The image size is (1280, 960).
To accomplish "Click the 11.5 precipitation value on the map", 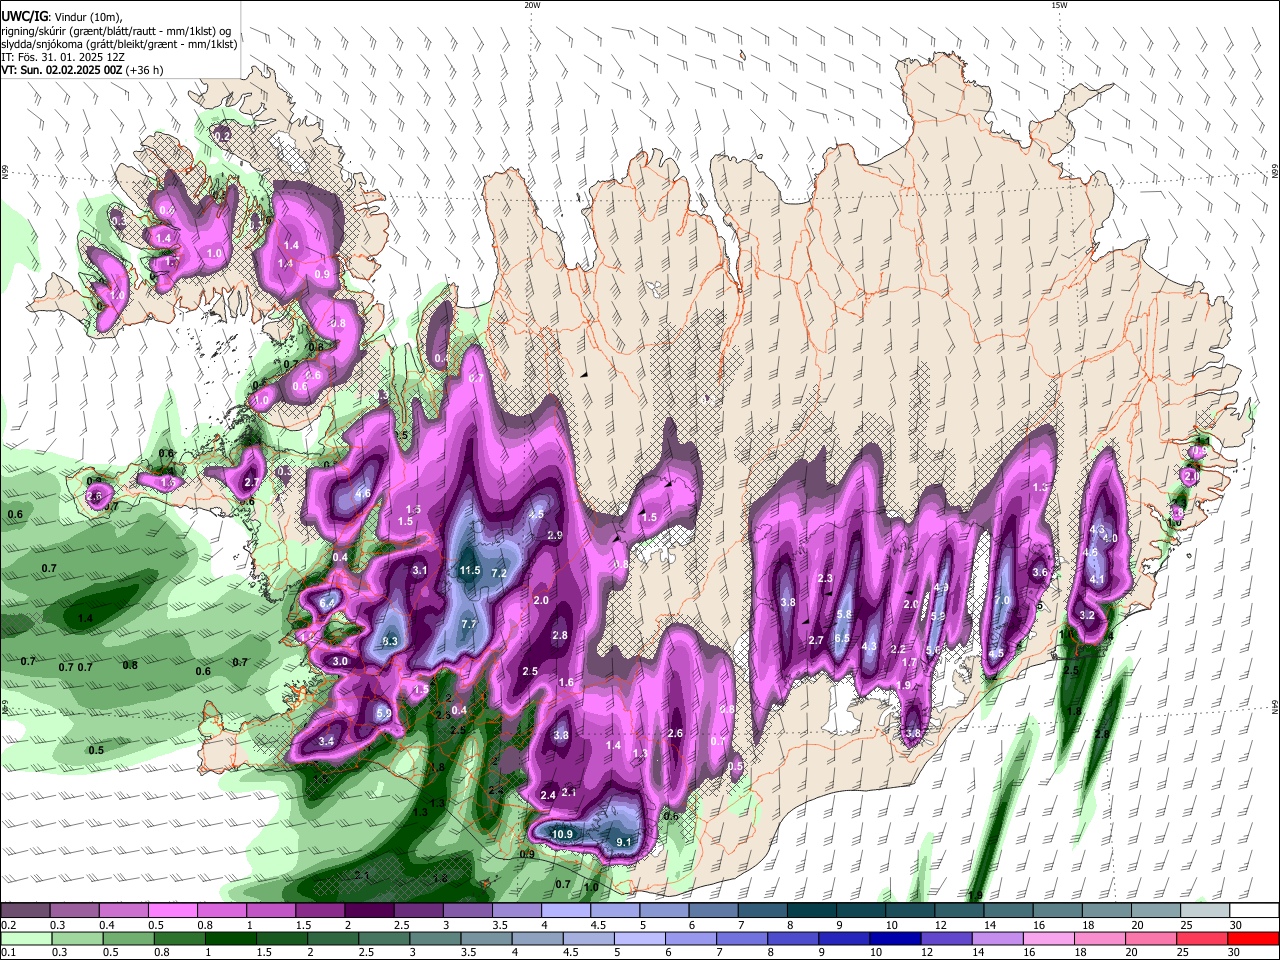I will [470, 571].
